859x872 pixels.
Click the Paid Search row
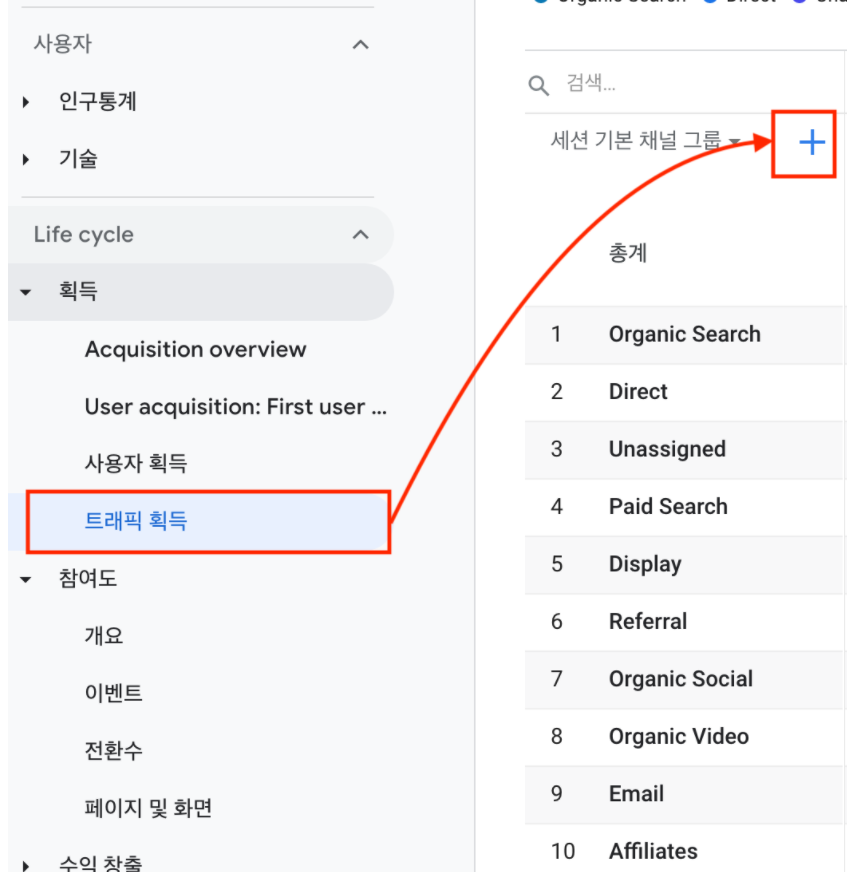(x=685, y=507)
